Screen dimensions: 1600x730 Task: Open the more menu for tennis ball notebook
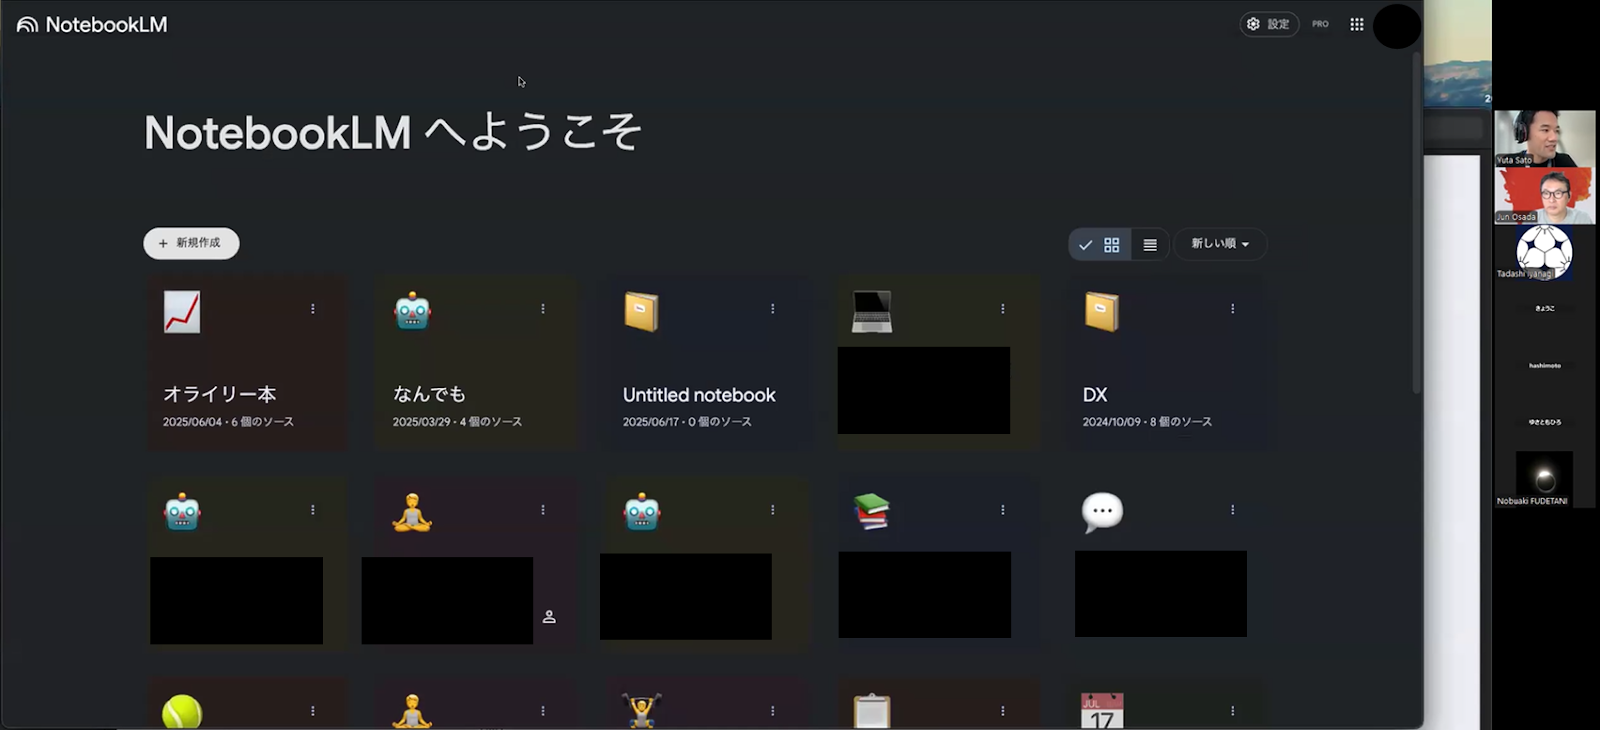tap(313, 711)
